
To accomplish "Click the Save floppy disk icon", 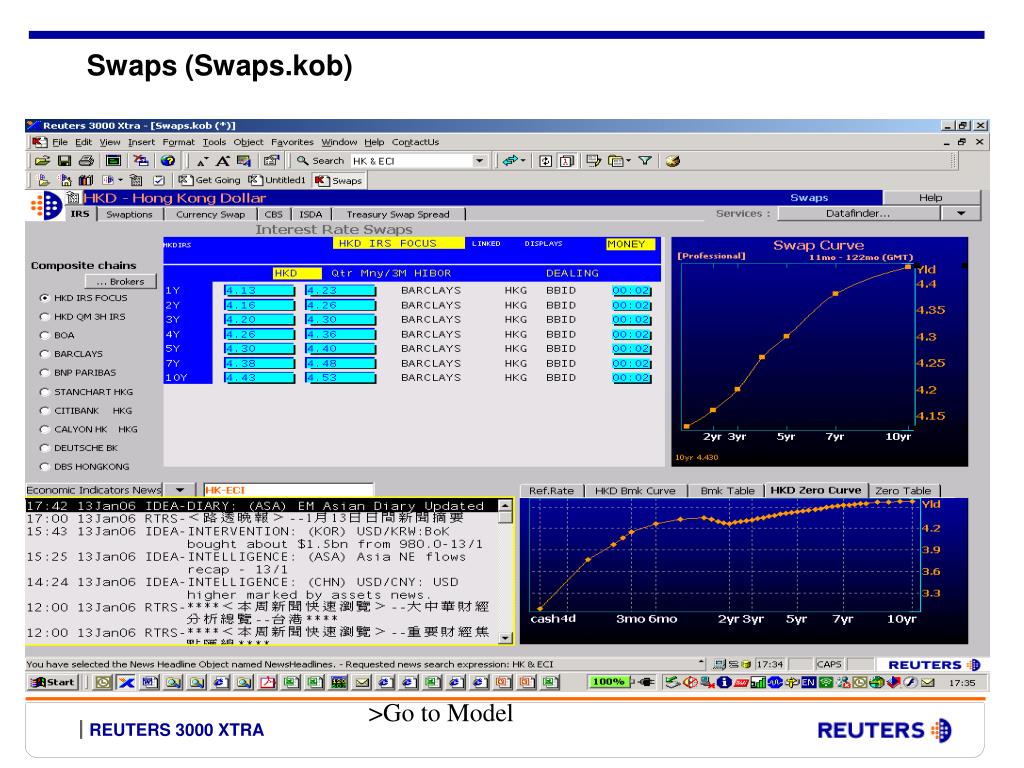I will (64, 161).
